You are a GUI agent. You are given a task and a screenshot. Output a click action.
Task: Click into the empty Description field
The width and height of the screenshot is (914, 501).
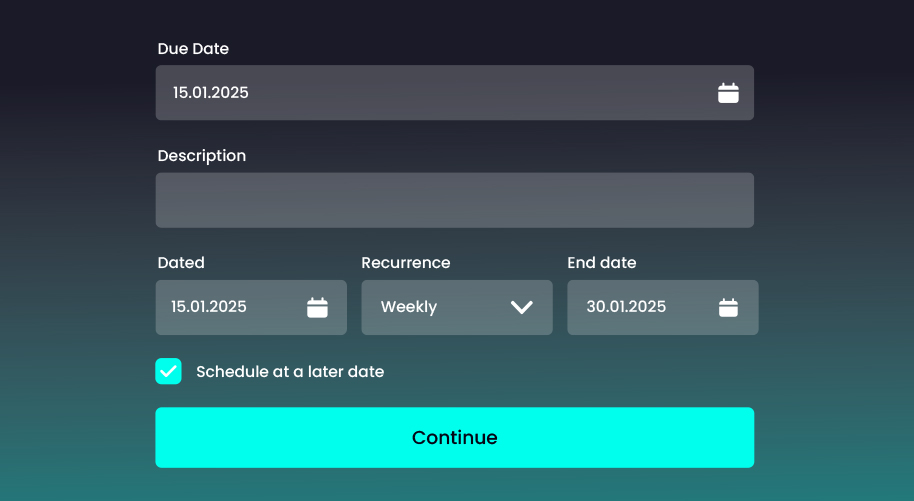pyautogui.click(x=454, y=200)
